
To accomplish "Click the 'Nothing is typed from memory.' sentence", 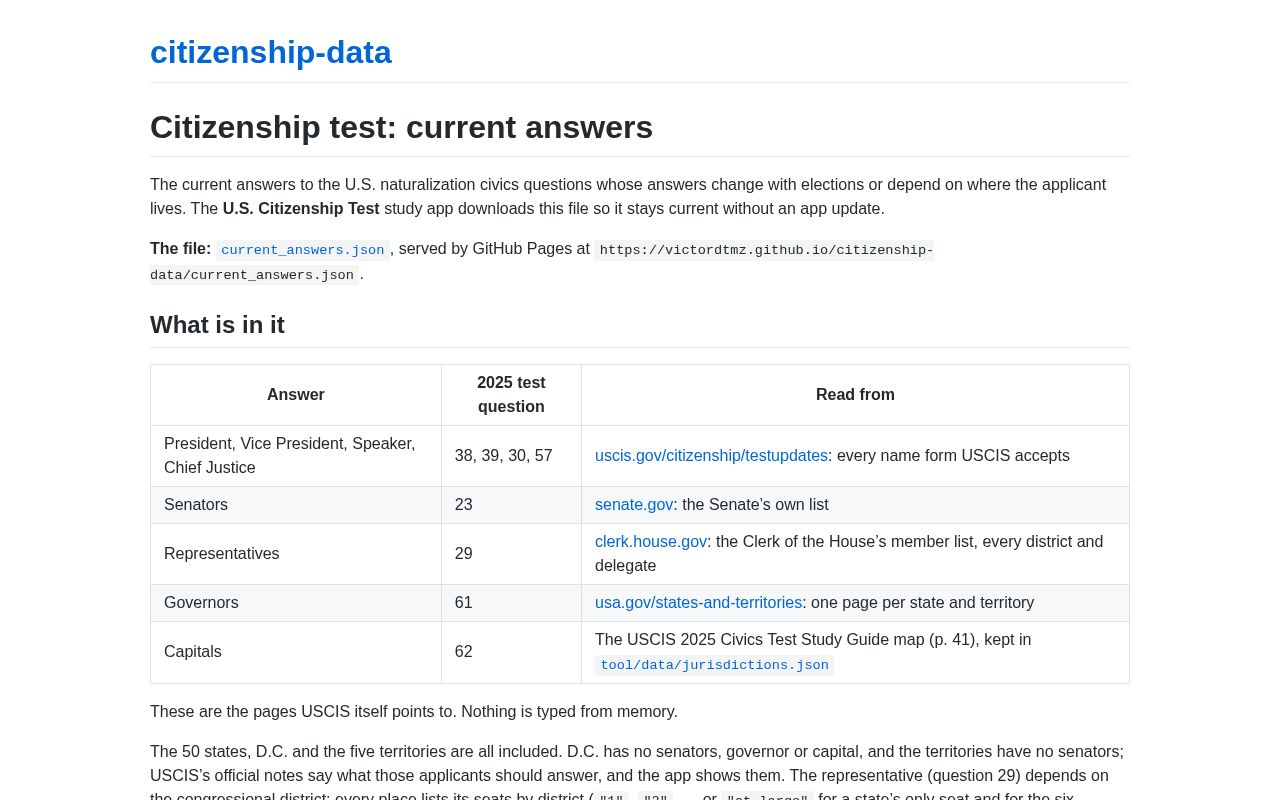I will pyautogui.click(x=569, y=712).
